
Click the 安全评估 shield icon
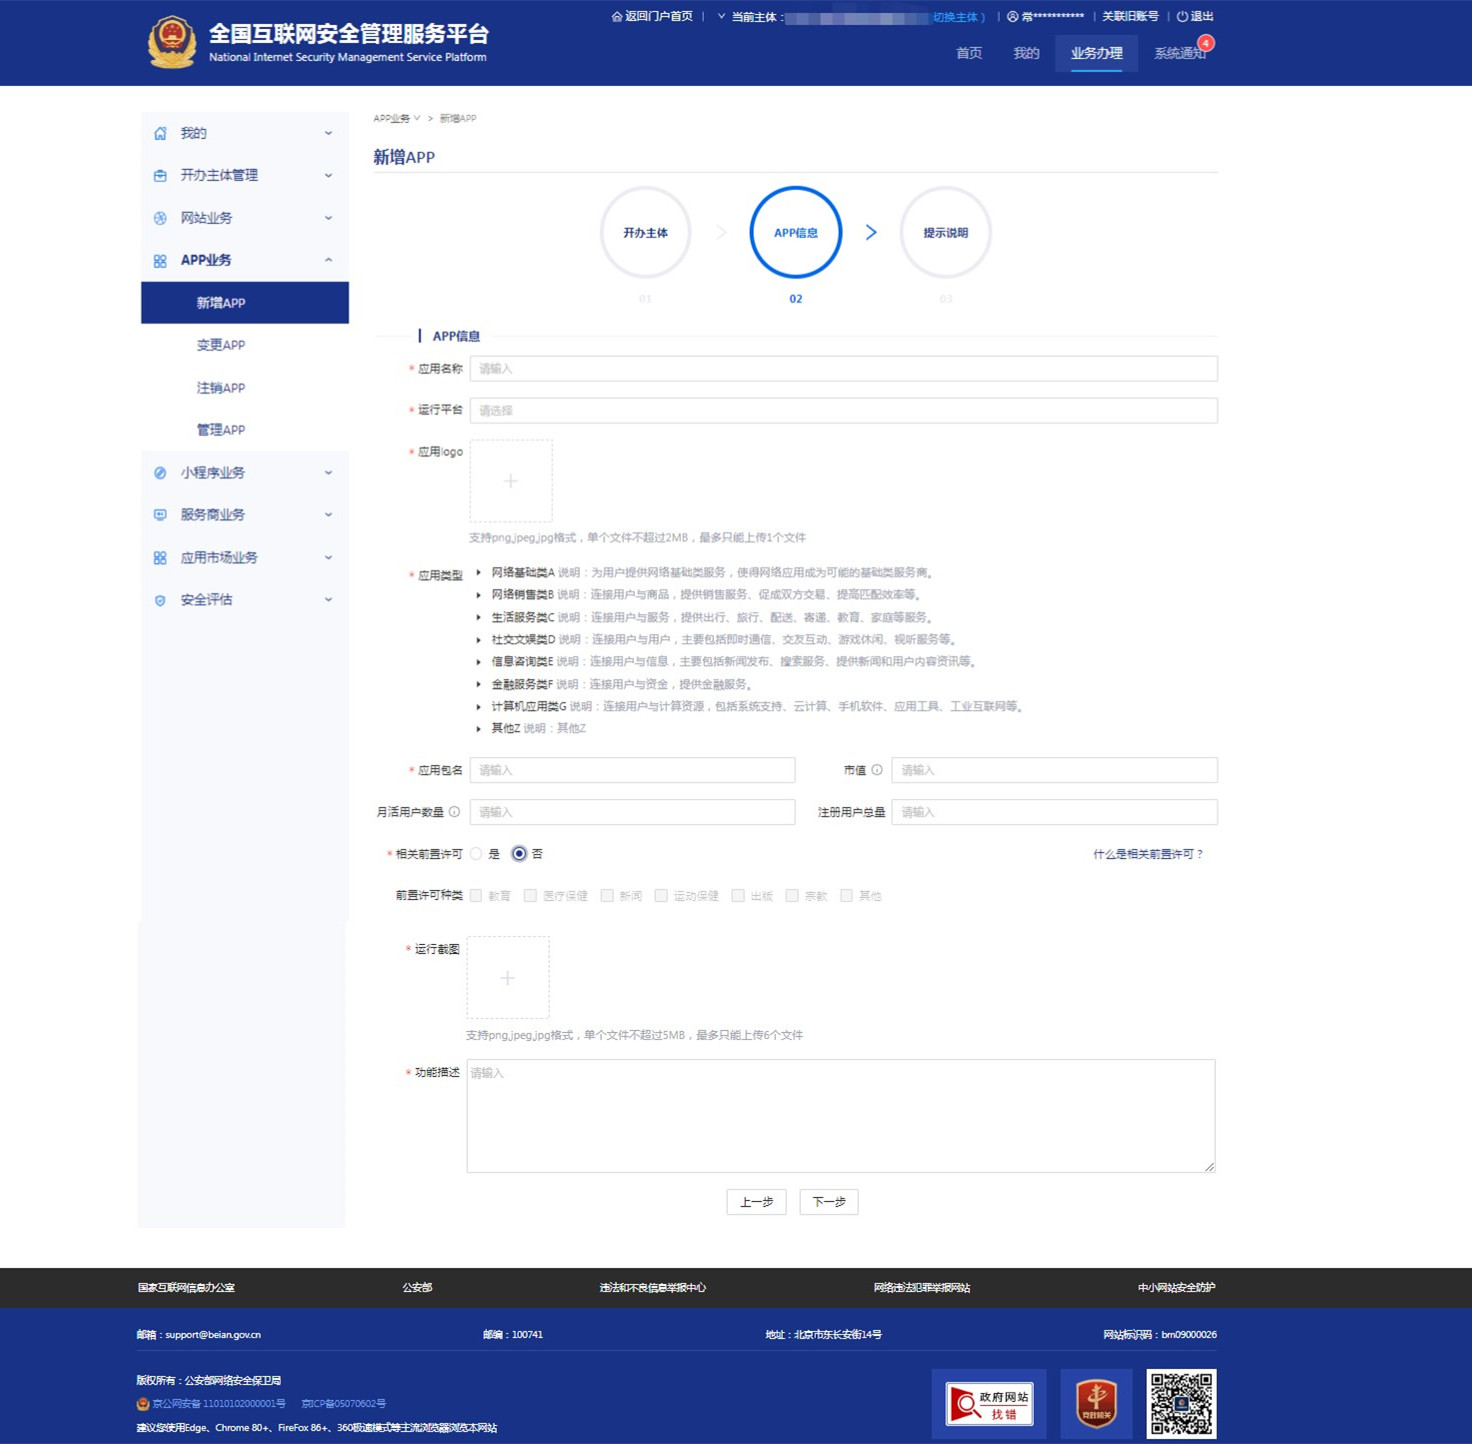coord(160,600)
